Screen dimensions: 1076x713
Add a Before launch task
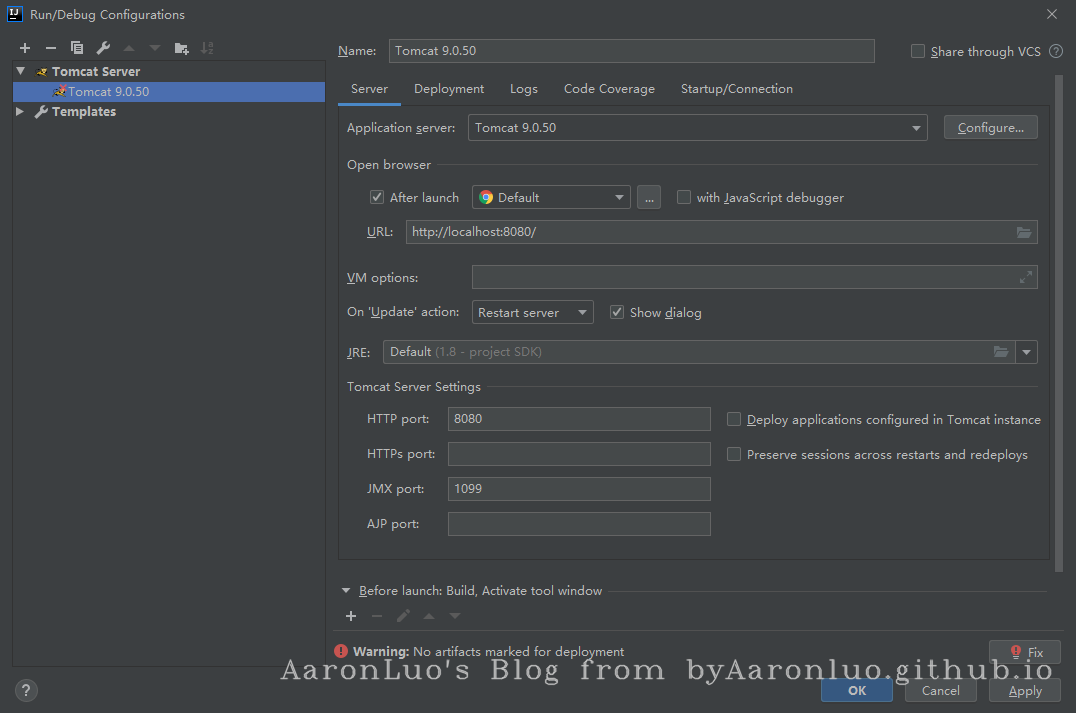click(351, 616)
